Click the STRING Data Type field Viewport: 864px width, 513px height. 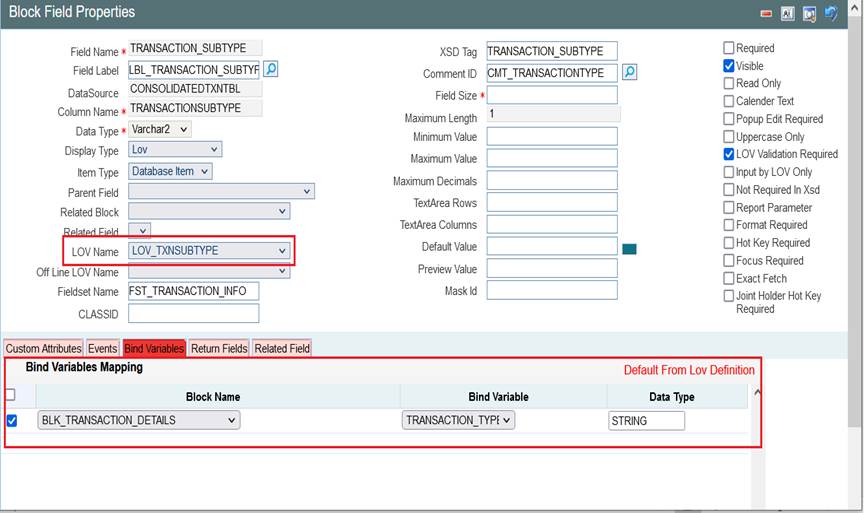click(647, 421)
